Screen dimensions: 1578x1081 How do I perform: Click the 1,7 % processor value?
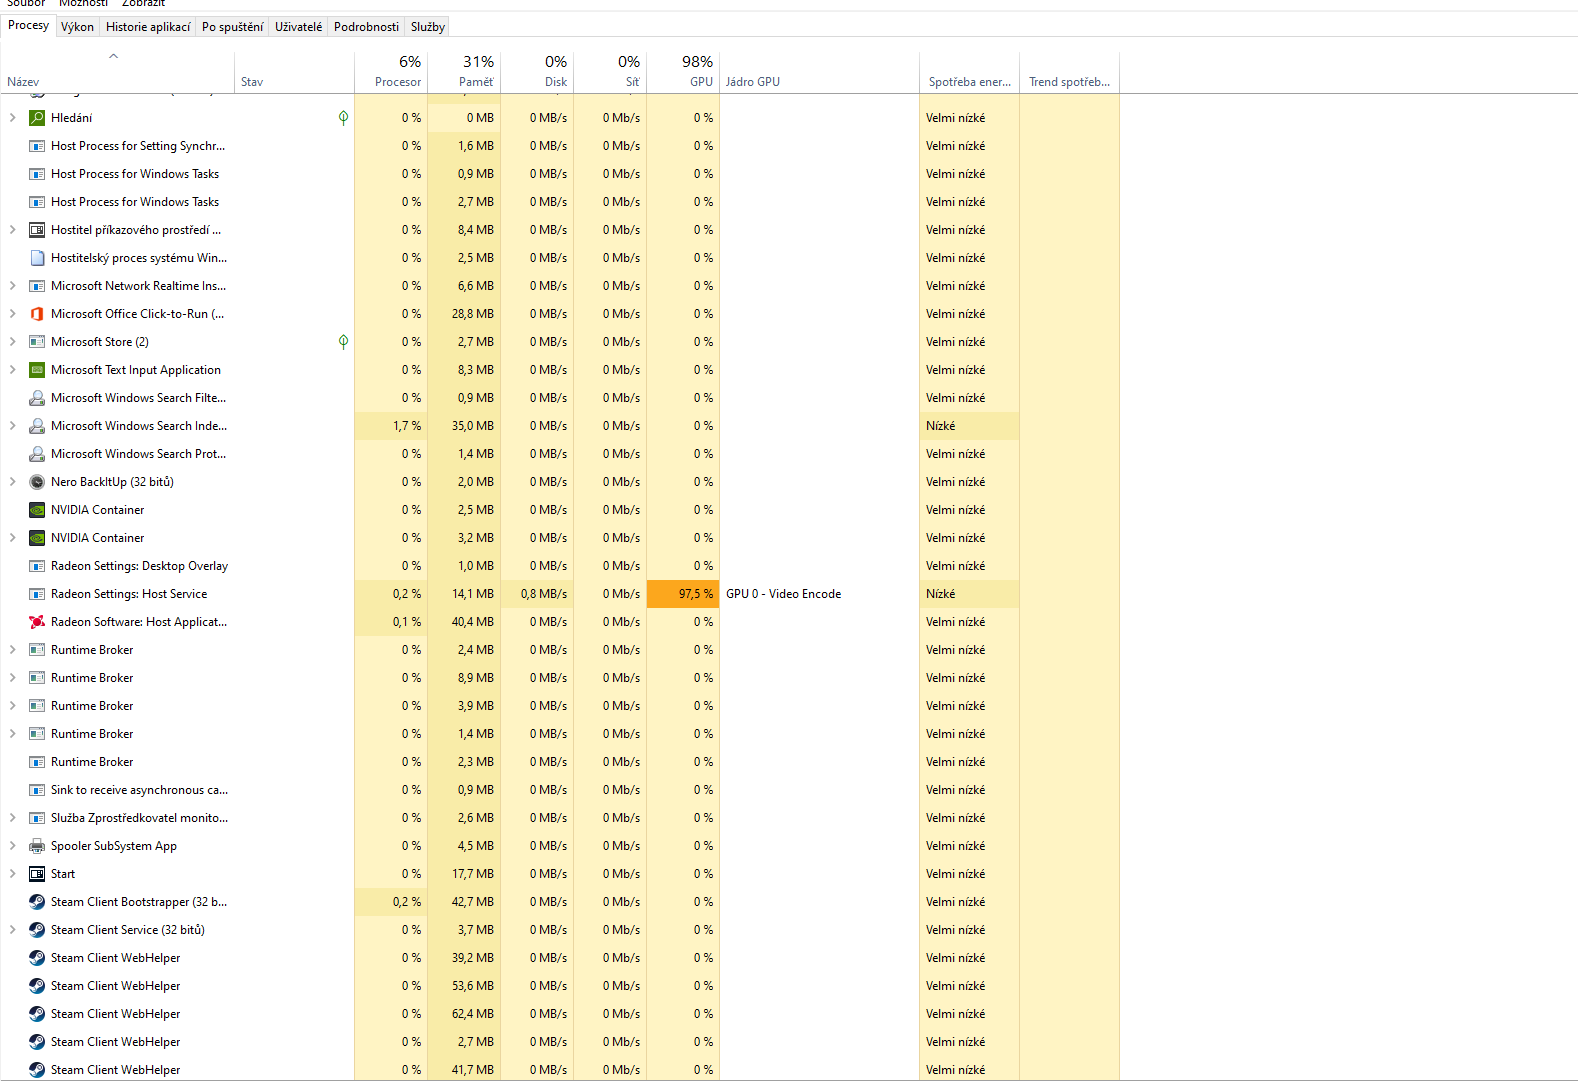[407, 426]
